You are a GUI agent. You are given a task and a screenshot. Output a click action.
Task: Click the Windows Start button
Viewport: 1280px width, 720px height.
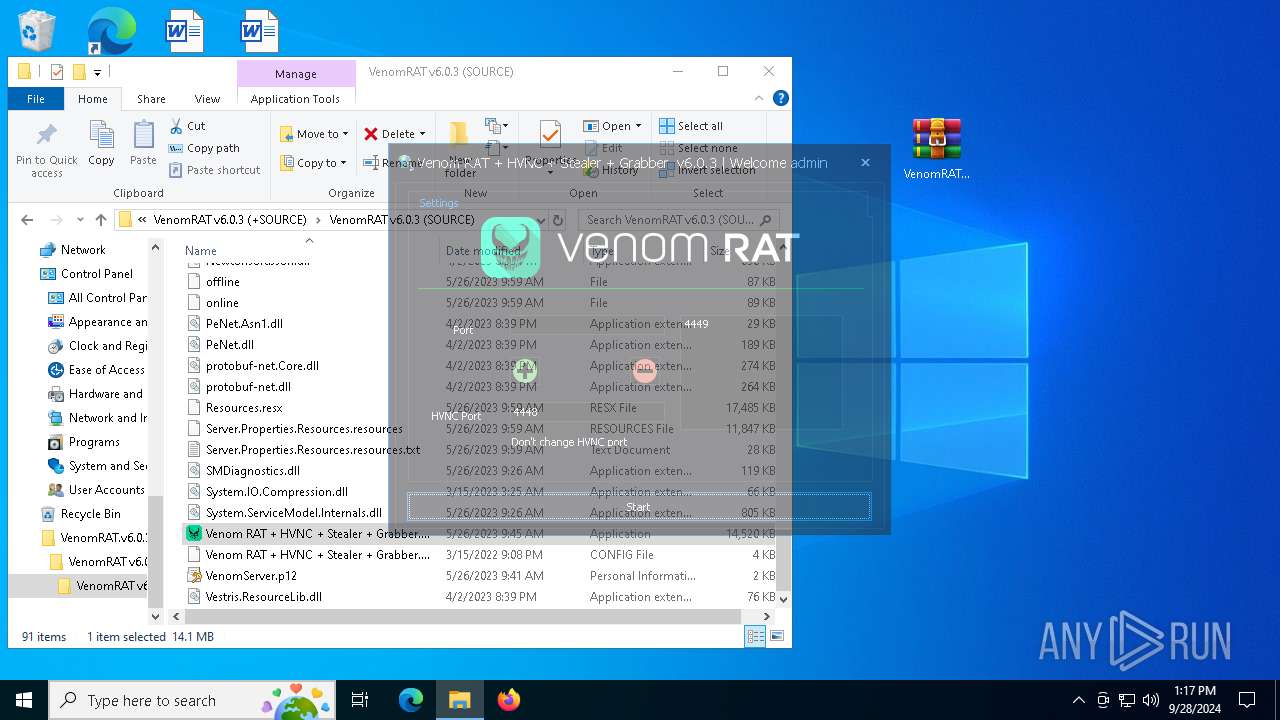24,700
